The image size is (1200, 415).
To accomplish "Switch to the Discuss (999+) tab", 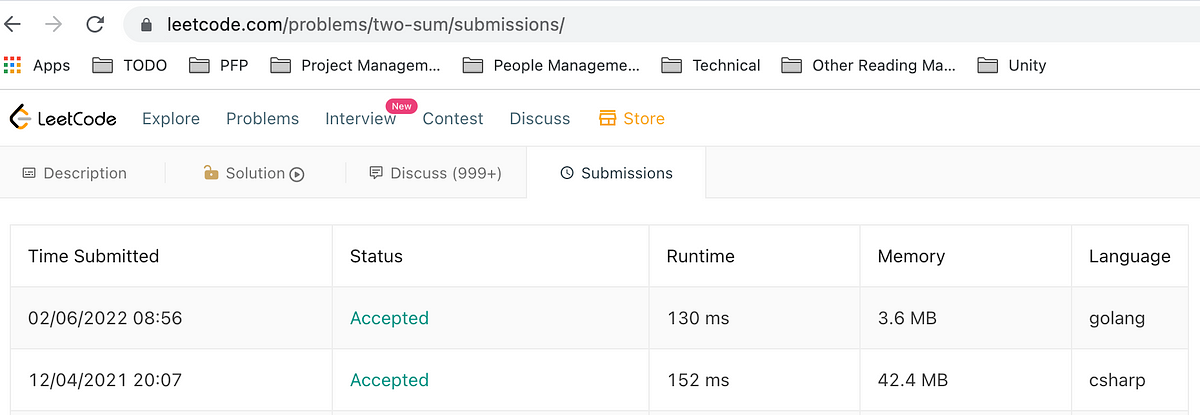I will click(x=435, y=173).
